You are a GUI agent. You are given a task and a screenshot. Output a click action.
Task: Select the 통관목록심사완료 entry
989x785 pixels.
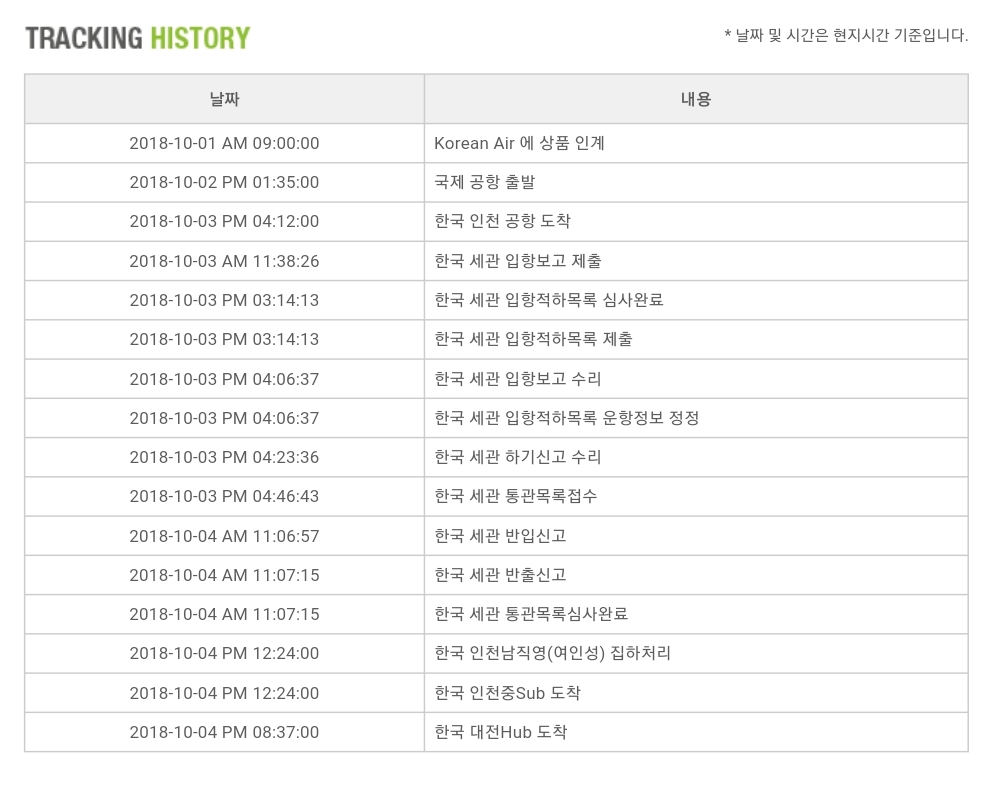pos(531,614)
